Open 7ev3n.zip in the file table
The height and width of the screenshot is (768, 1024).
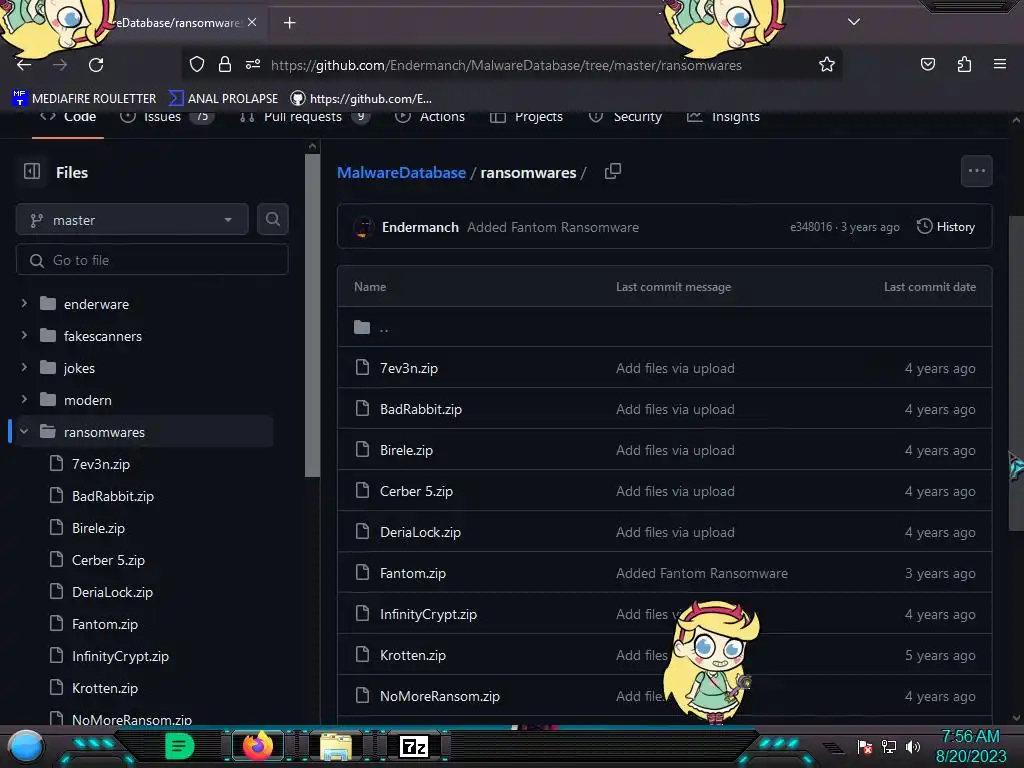[x=409, y=368]
